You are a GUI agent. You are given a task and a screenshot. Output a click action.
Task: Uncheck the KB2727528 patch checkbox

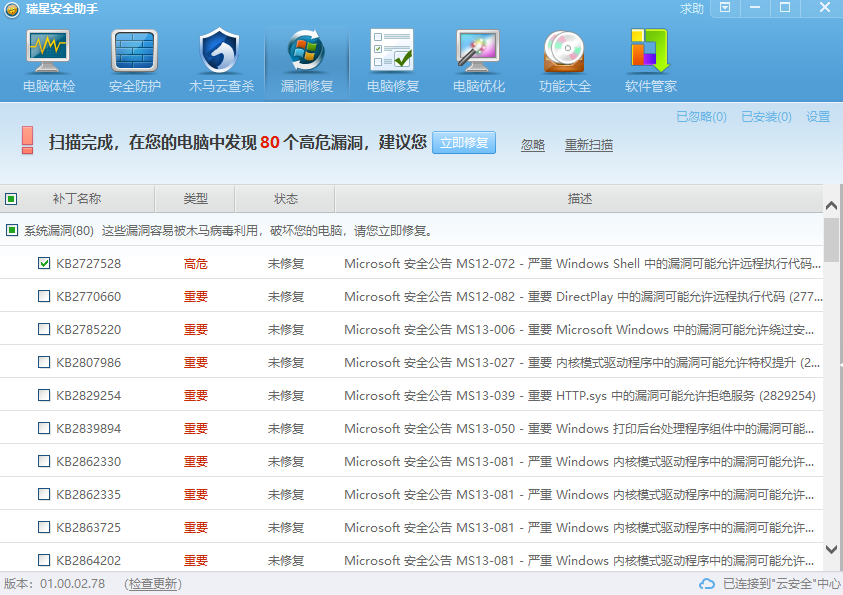click(x=44, y=264)
